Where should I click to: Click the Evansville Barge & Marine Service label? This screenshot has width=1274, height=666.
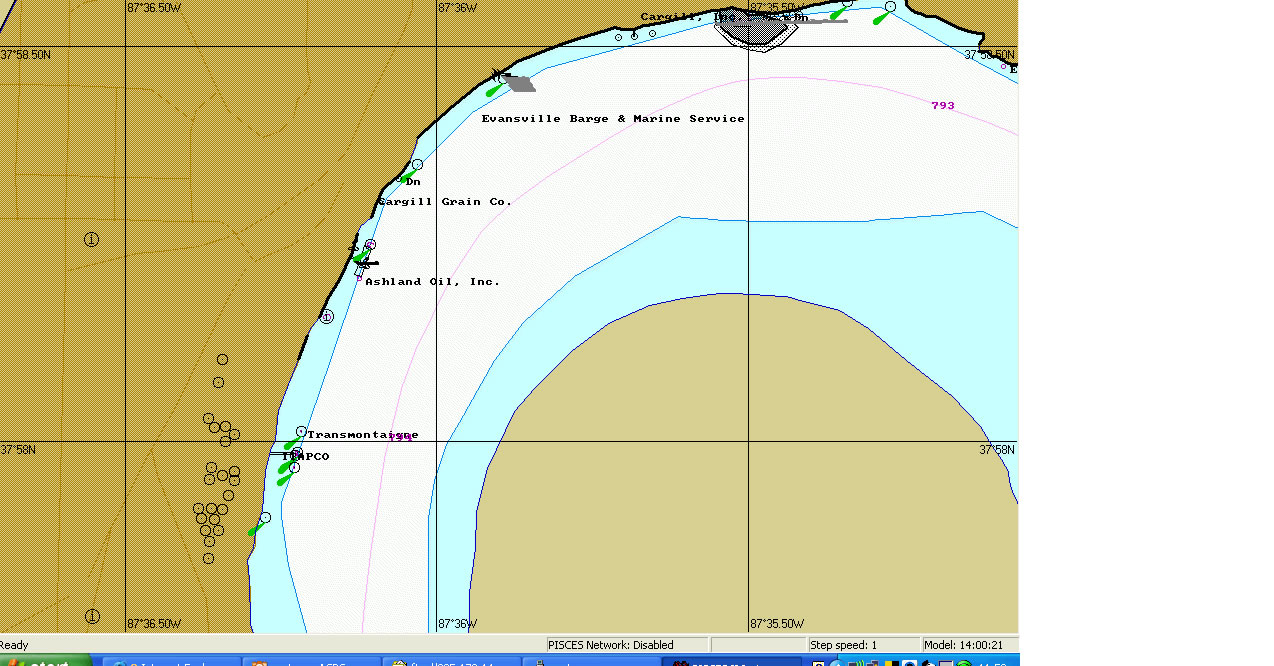(x=613, y=118)
